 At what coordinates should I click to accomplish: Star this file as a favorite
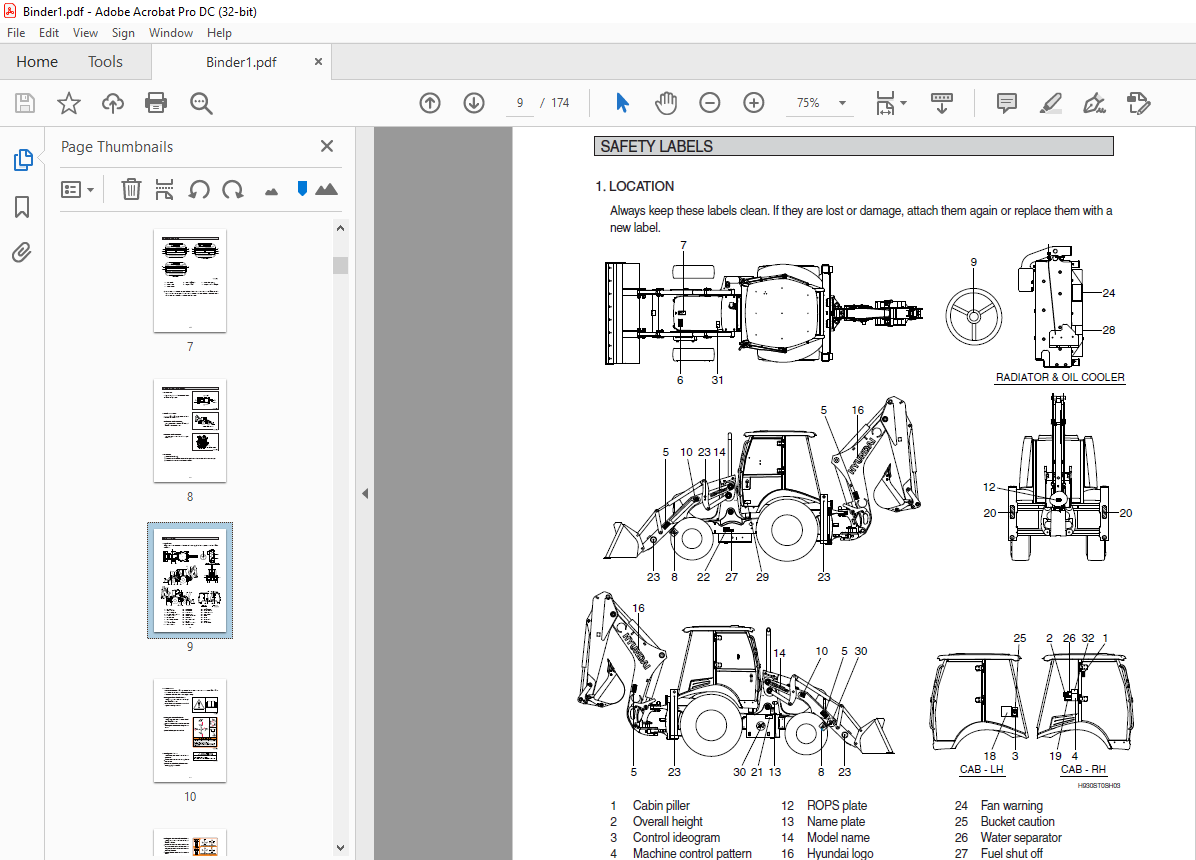(69, 103)
